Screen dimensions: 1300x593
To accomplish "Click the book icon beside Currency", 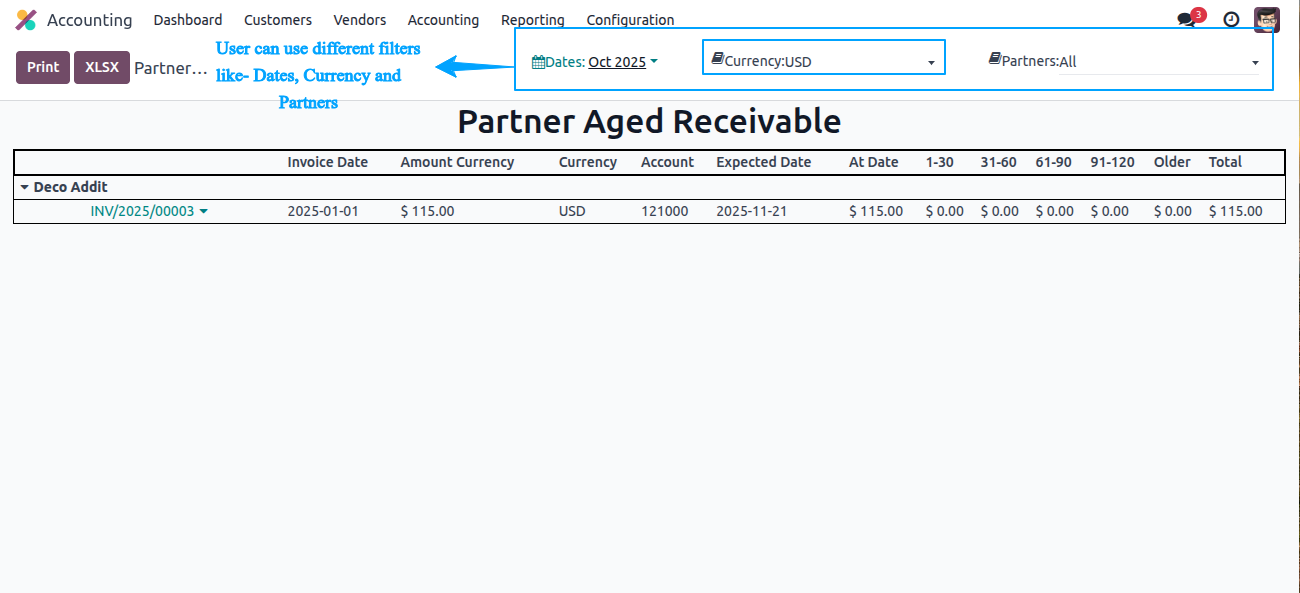I will pos(717,60).
